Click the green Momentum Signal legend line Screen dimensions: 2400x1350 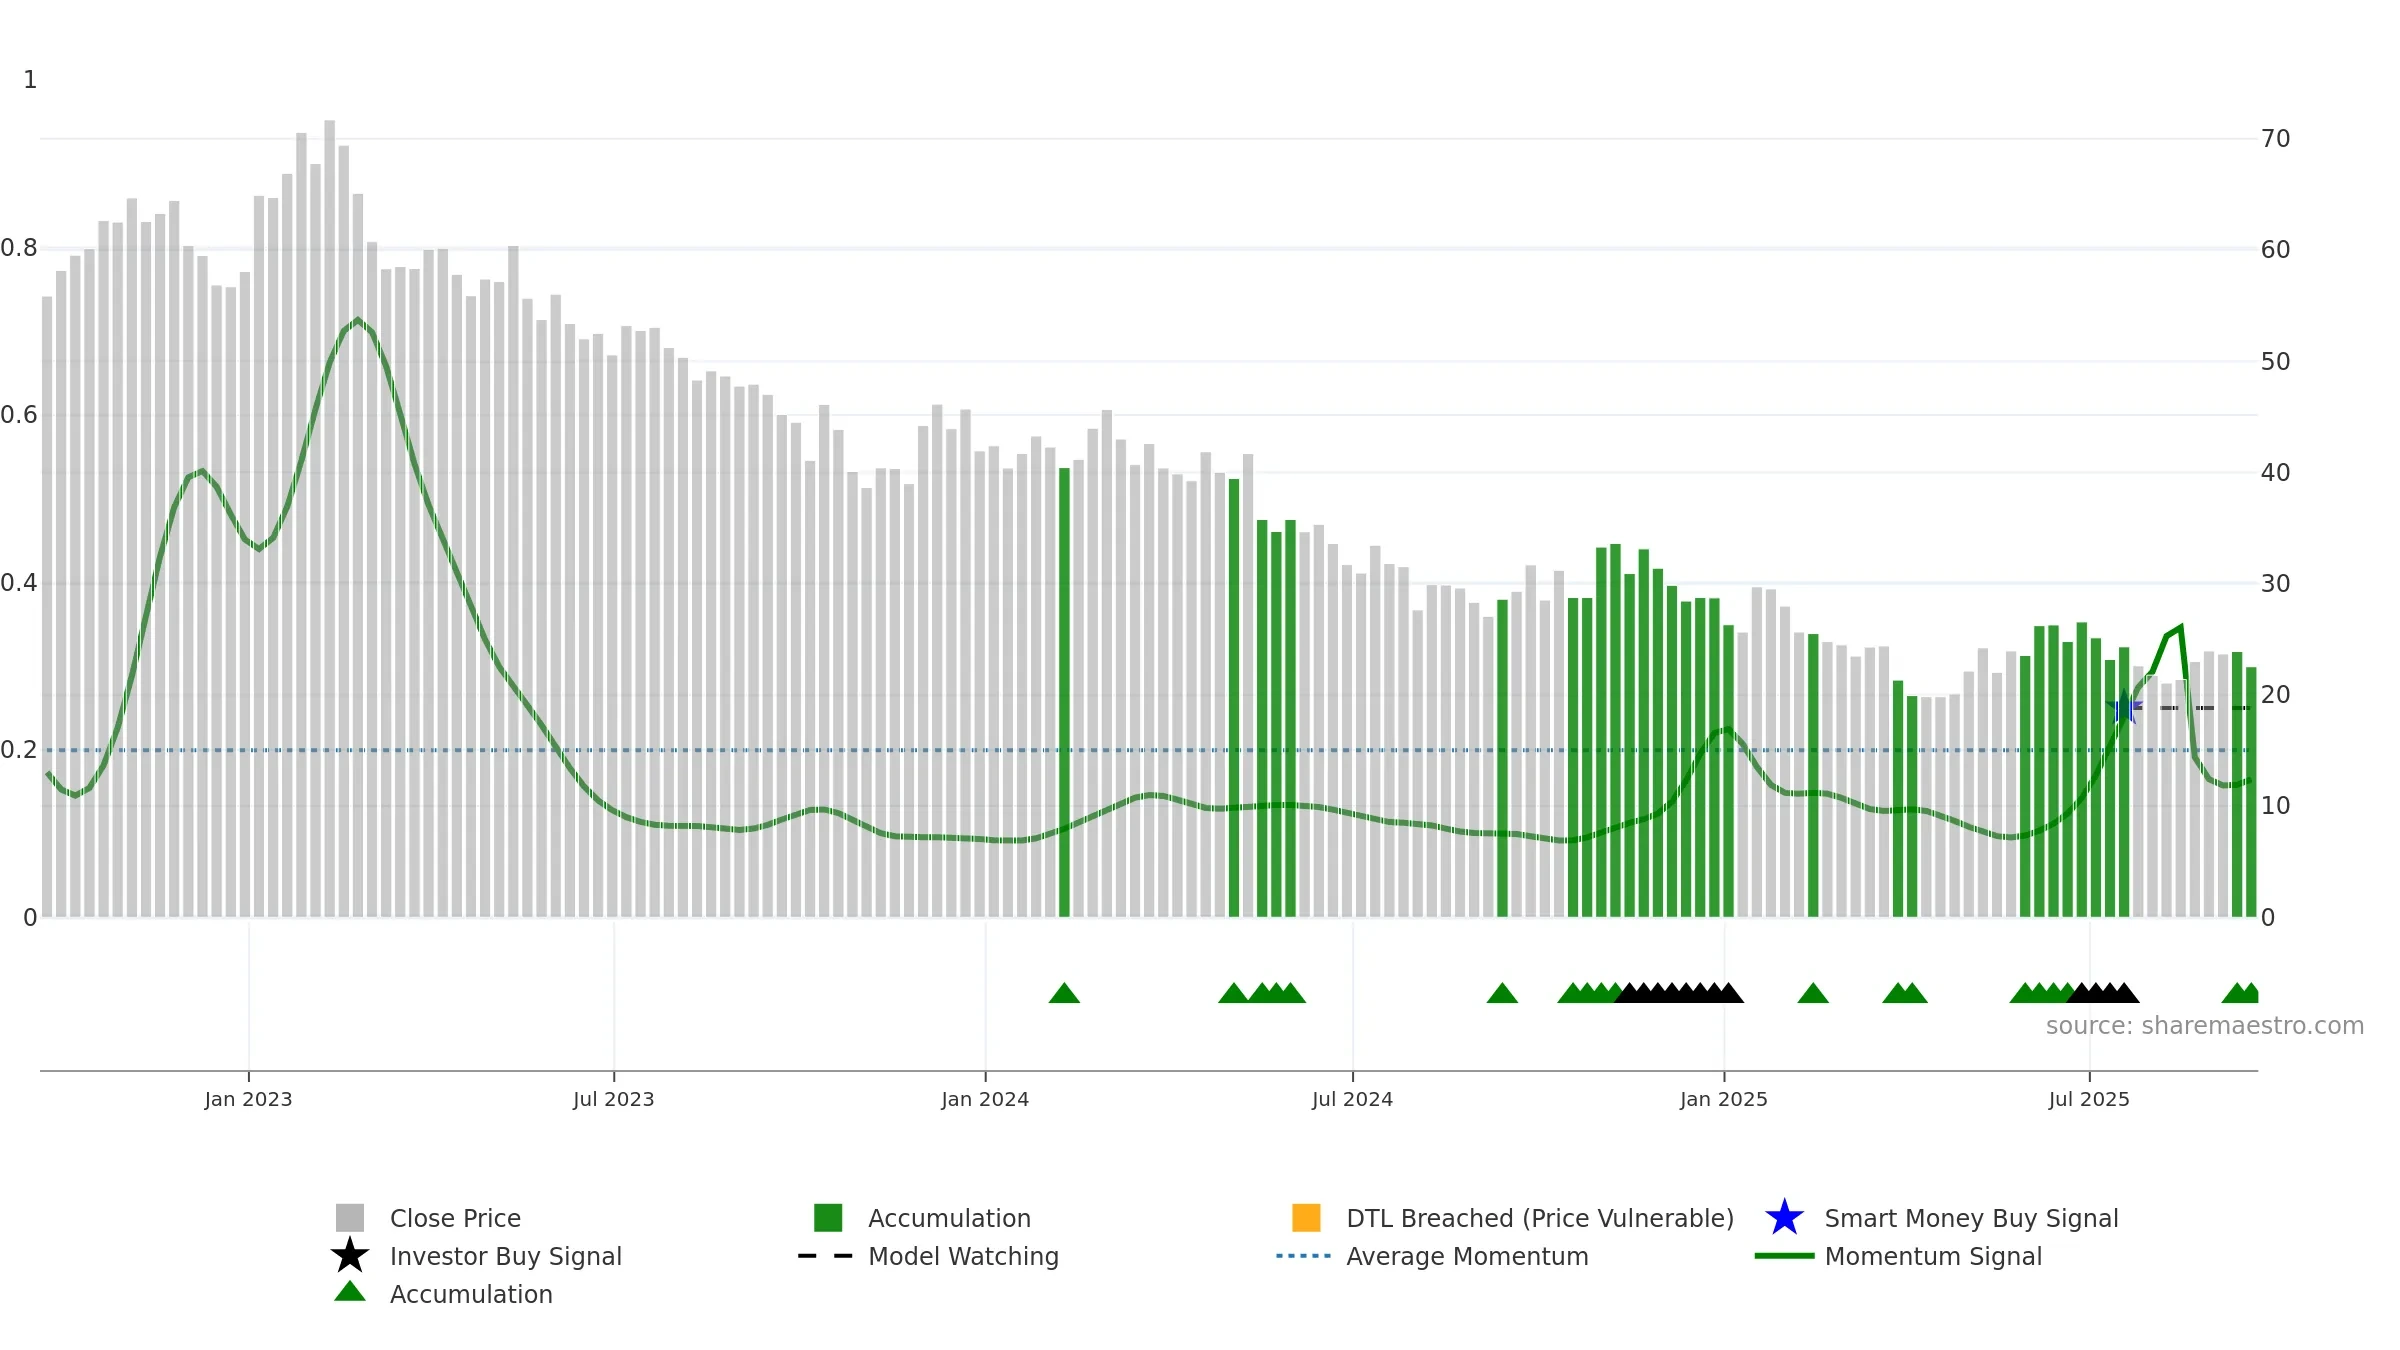pos(1784,1256)
